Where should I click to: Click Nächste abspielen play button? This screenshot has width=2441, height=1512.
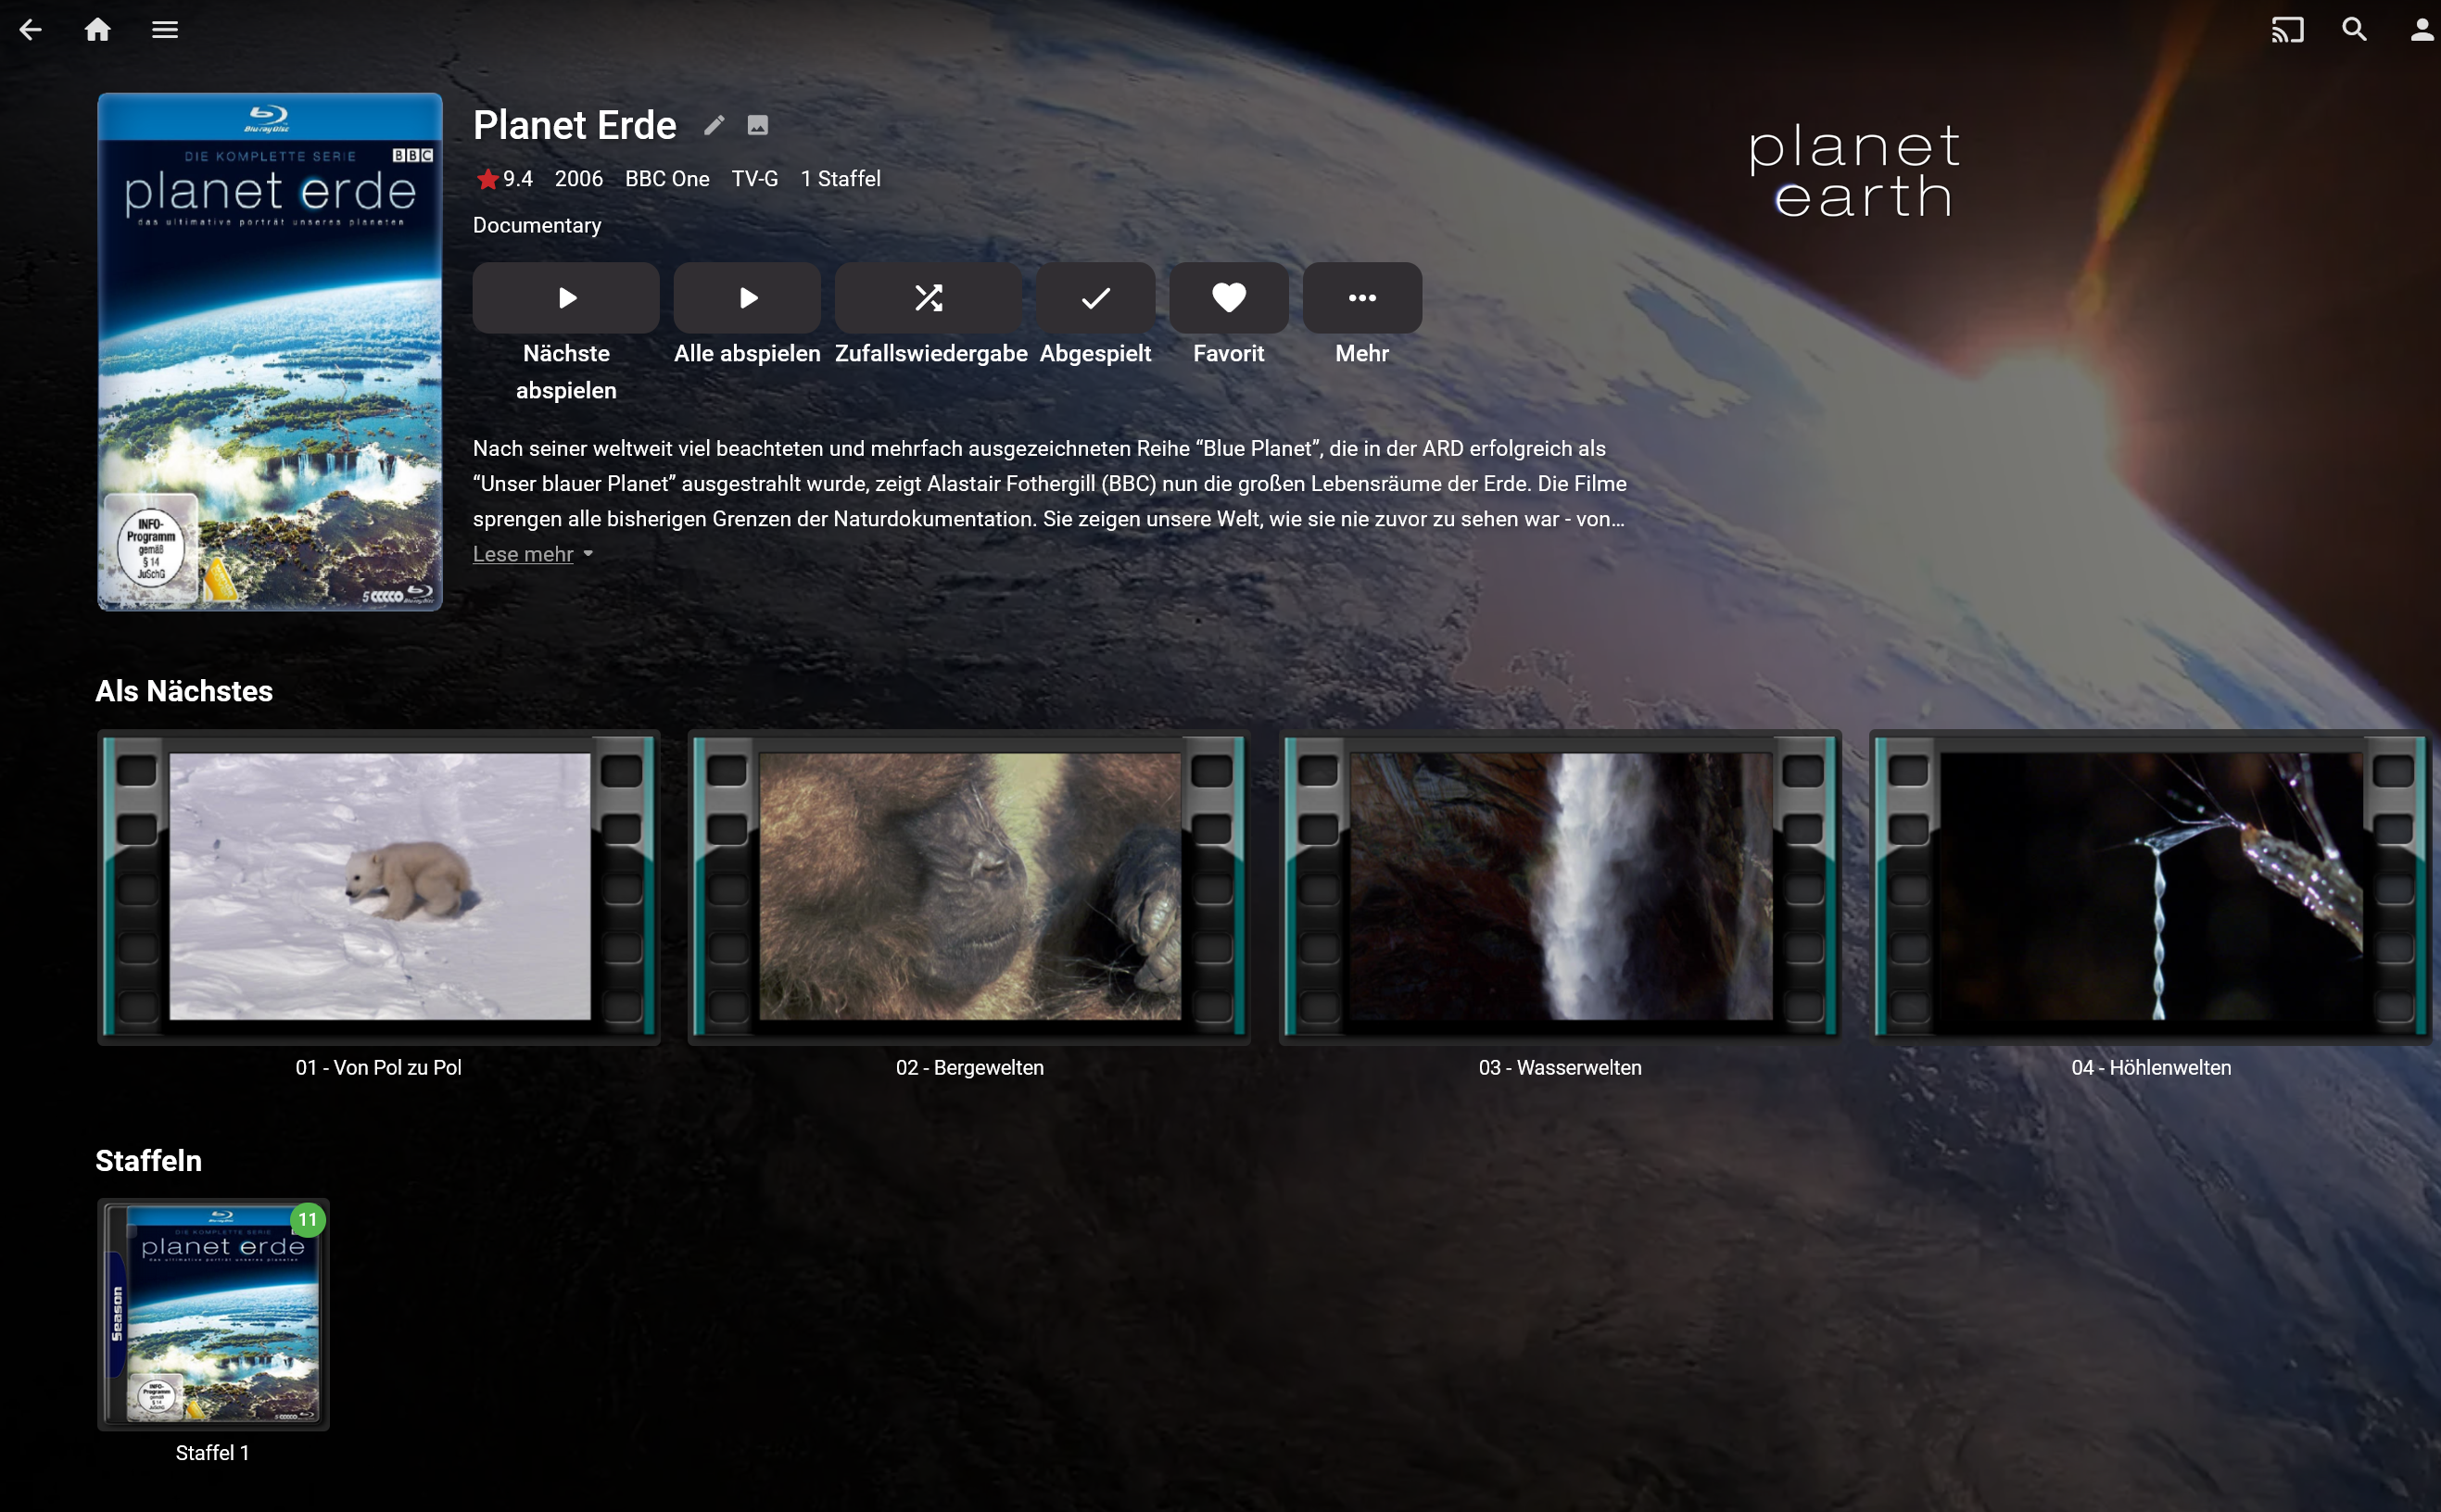566,298
